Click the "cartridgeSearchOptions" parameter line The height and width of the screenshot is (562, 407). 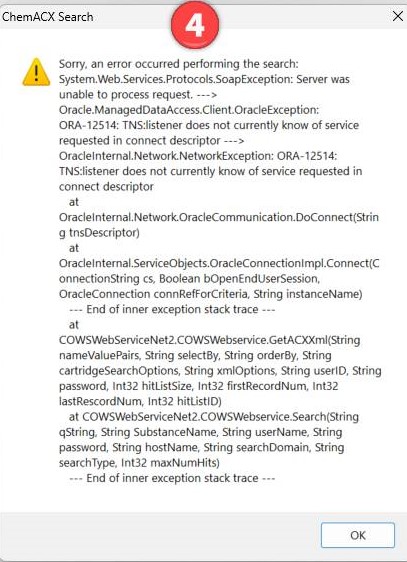(x=220, y=371)
